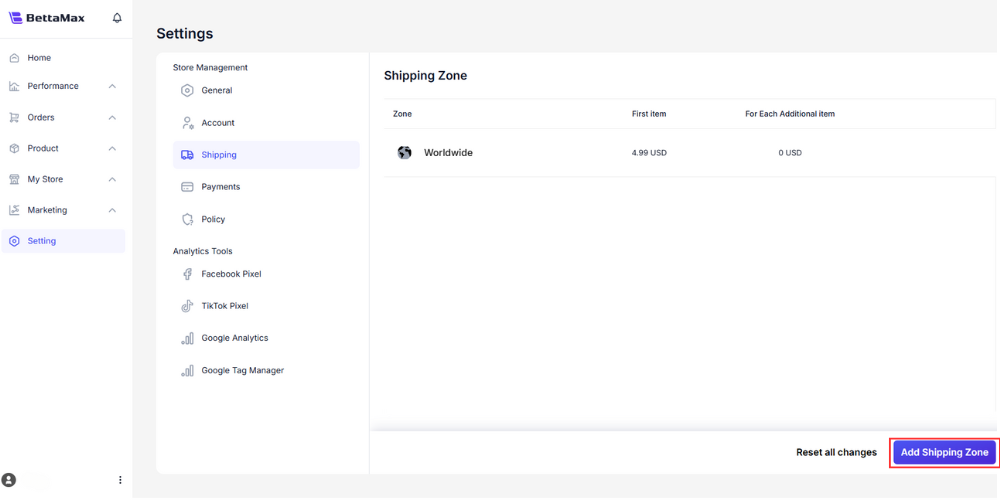The width and height of the screenshot is (1000, 500).
Task: Click the Marketing graph icon
Action: point(14,210)
